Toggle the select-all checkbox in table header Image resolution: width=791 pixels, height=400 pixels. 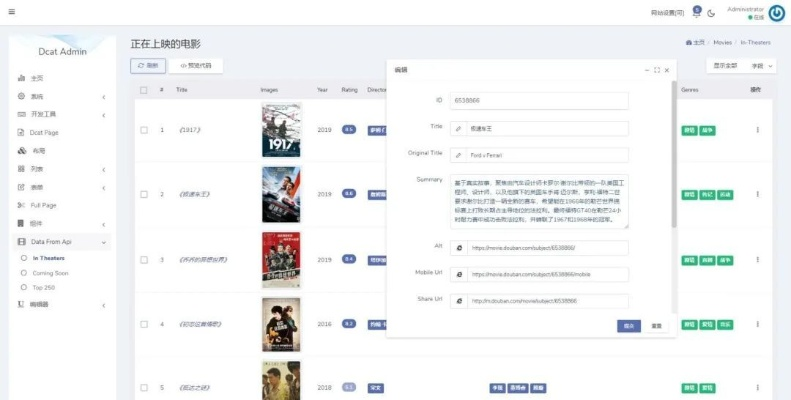point(144,90)
